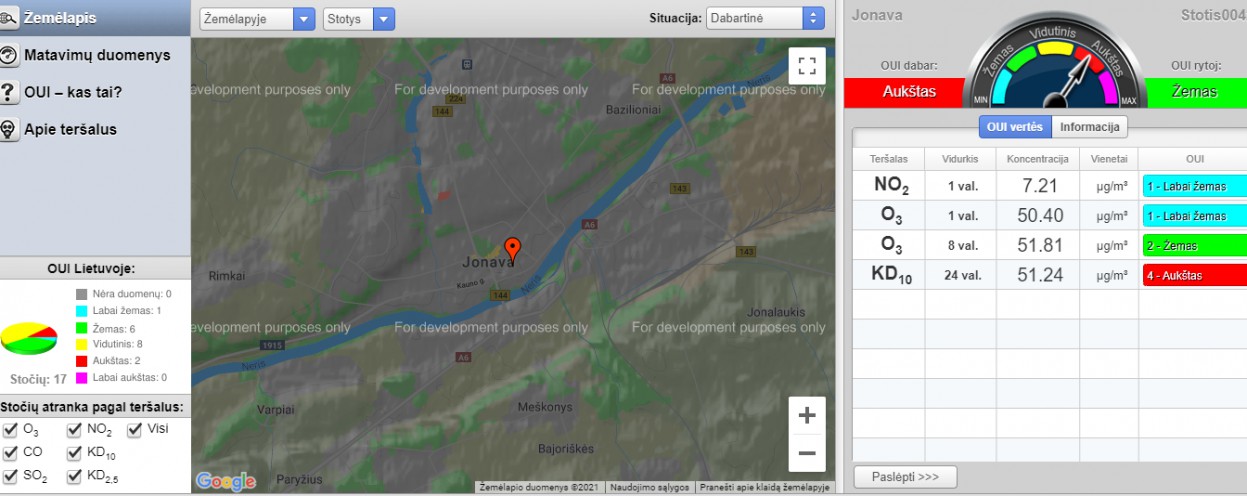Expand the Stotys dropdown
Screen dimensions: 1247x496
pyautogui.click(x=359, y=19)
